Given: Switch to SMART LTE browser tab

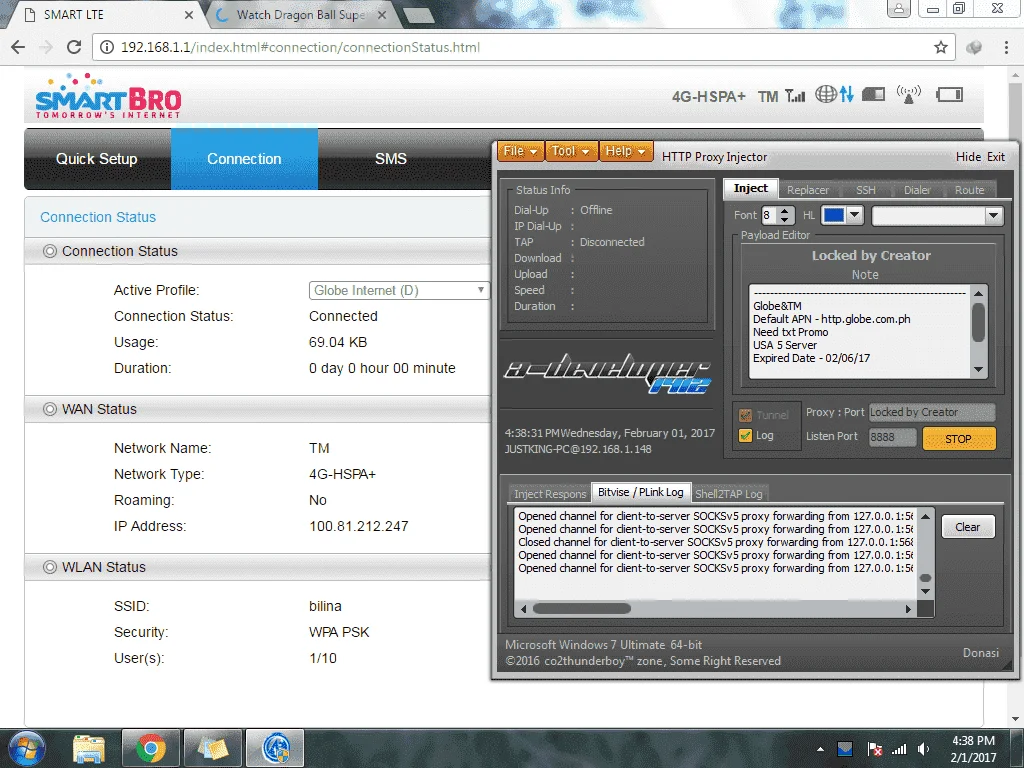Looking at the screenshot, I should pos(104,14).
